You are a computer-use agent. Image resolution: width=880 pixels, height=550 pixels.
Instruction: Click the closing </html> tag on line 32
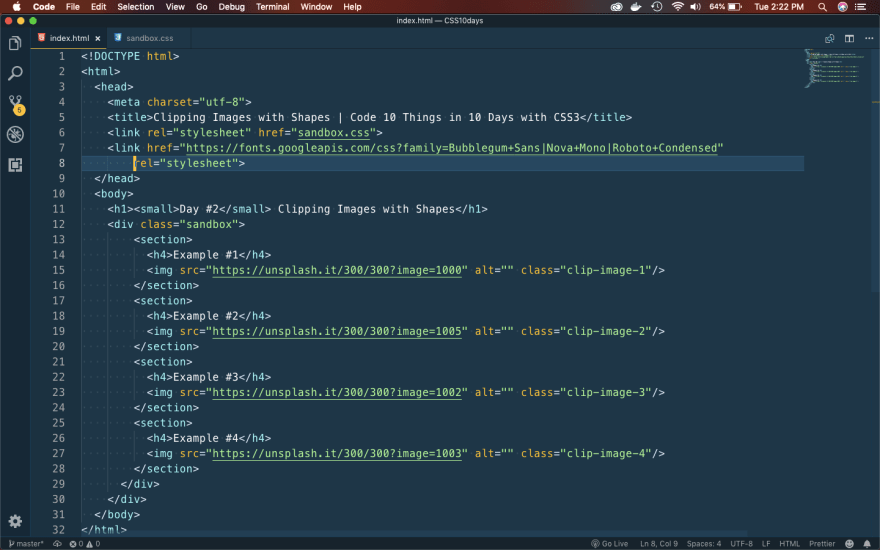tap(104, 530)
